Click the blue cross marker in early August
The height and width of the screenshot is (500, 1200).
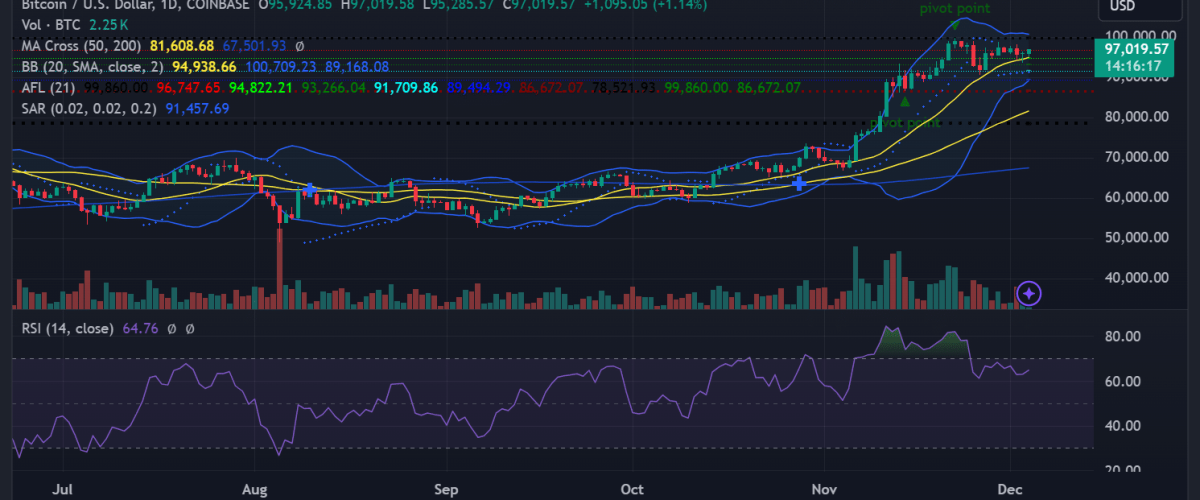tap(310, 189)
